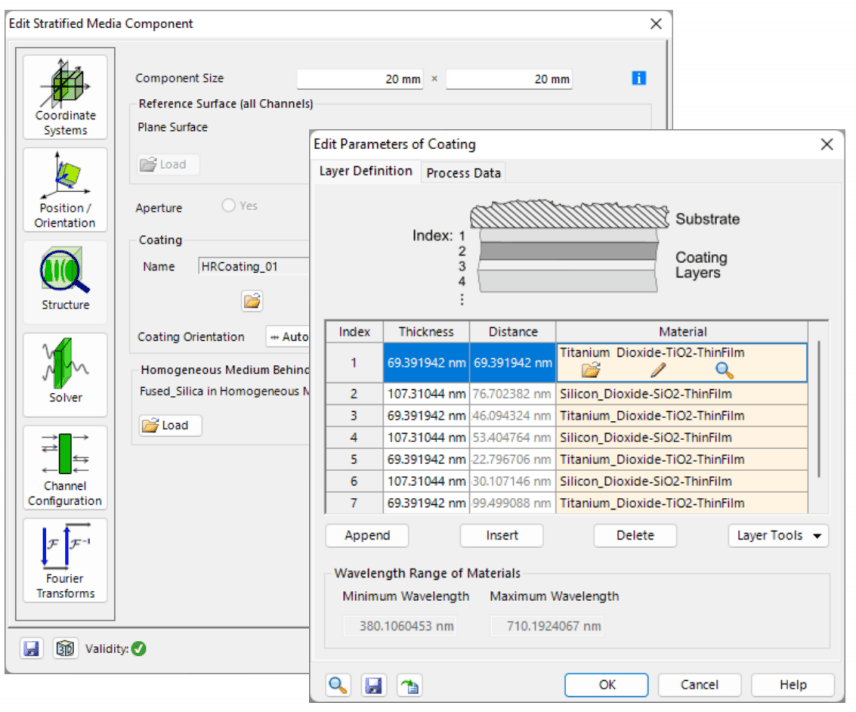Click the Delete layer button
Viewport: 856px width, 712px height.
coord(635,536)
